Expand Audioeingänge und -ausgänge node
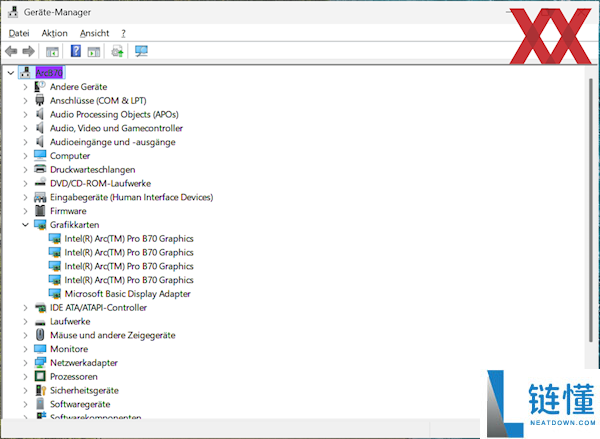 point(25,142)
